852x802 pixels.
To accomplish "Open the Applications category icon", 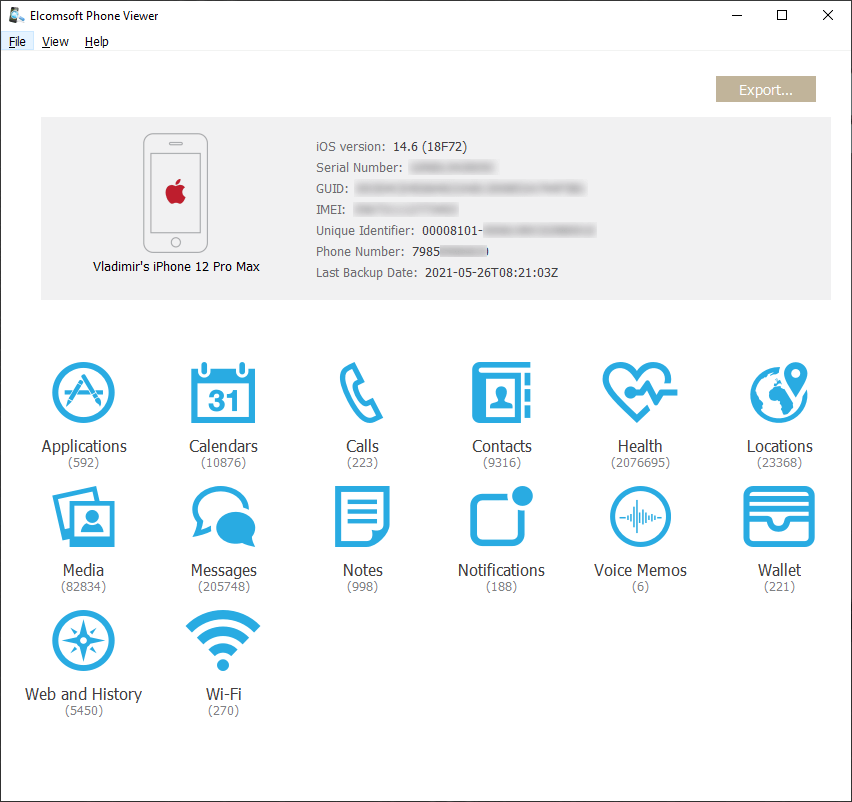I will click(x=83, y=392).
